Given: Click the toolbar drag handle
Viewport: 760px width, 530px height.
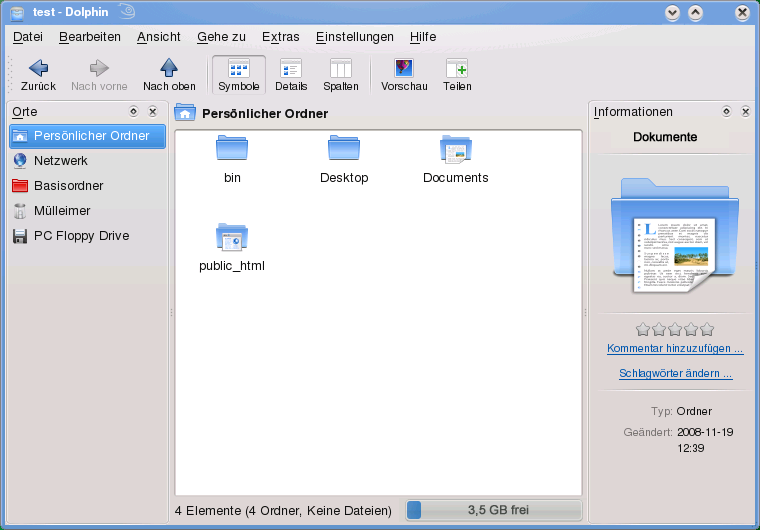Looking at the screenshot, I should tap(10, 75).
